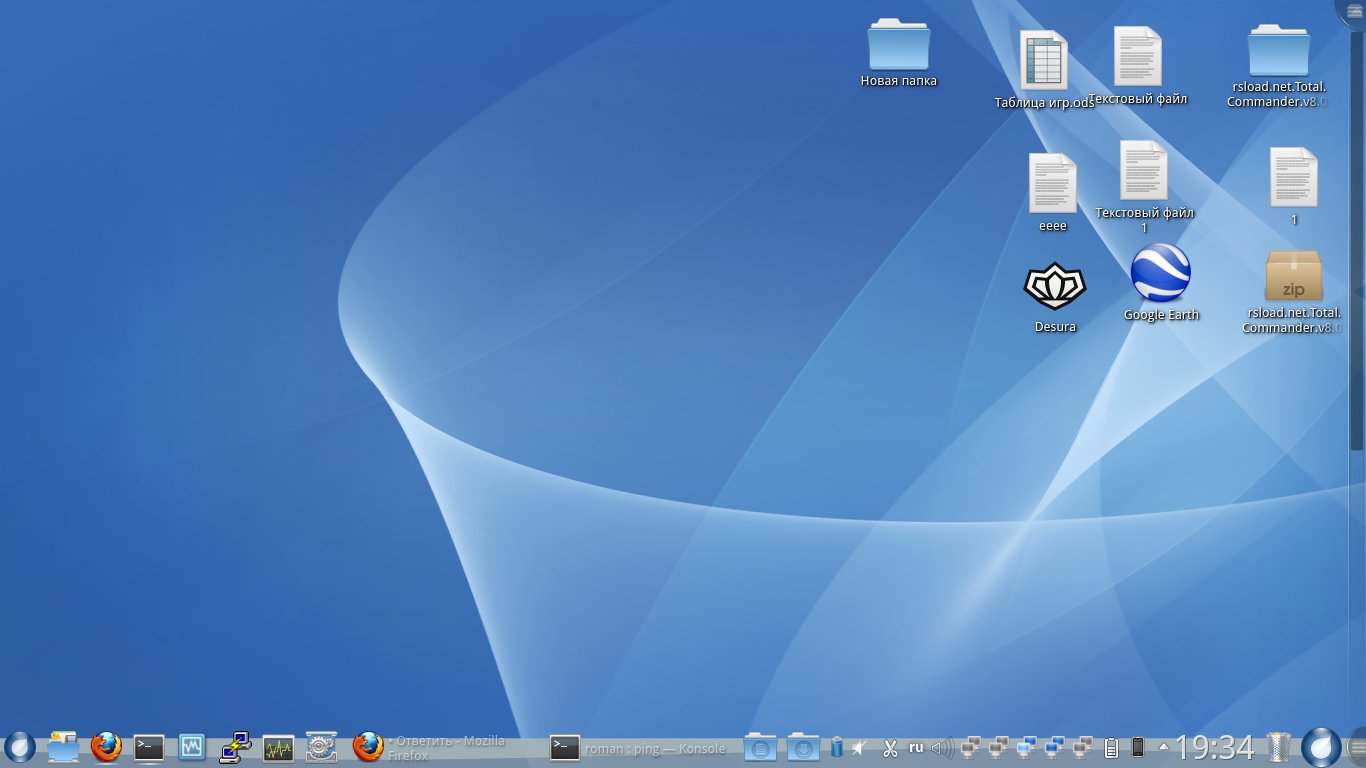Open the green graph system monitor launcher
The width and height of the screenshot is (1366, 768).
click(278, 746)
